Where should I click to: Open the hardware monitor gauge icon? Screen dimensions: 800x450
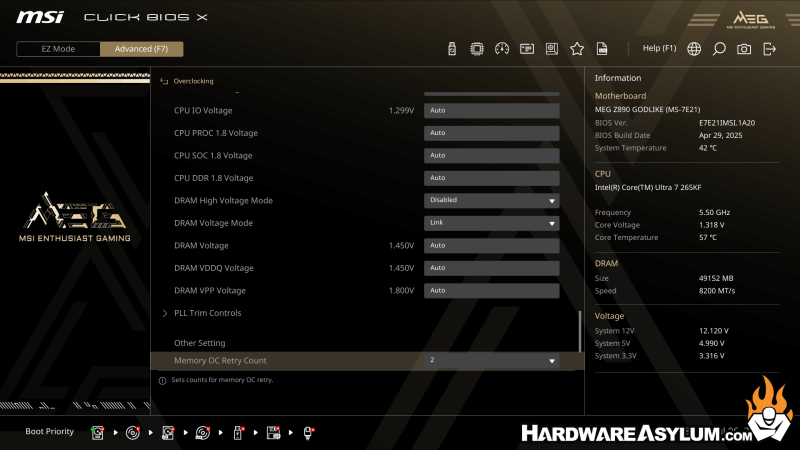(502, 49)
